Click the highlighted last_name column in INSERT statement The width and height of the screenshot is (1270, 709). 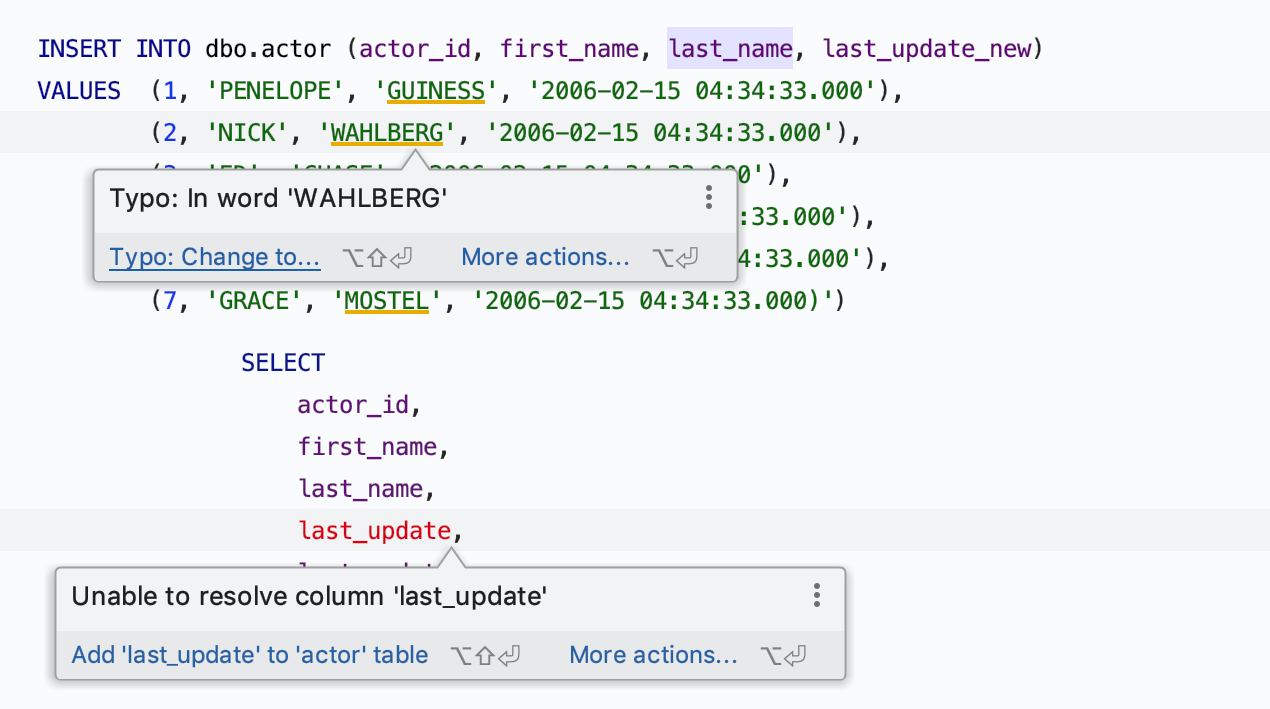tap(730, 48)
